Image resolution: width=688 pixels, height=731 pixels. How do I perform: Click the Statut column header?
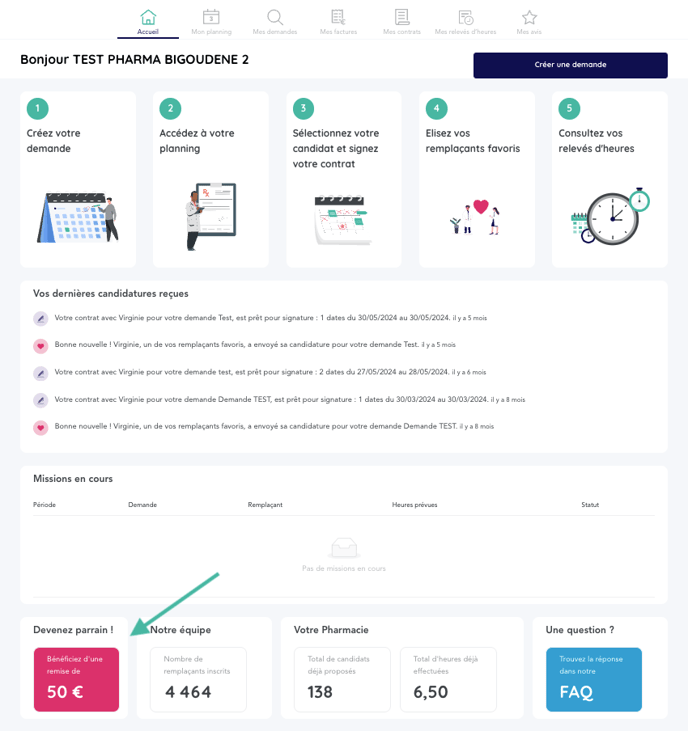pyautogui.click(x=590, y=505)
